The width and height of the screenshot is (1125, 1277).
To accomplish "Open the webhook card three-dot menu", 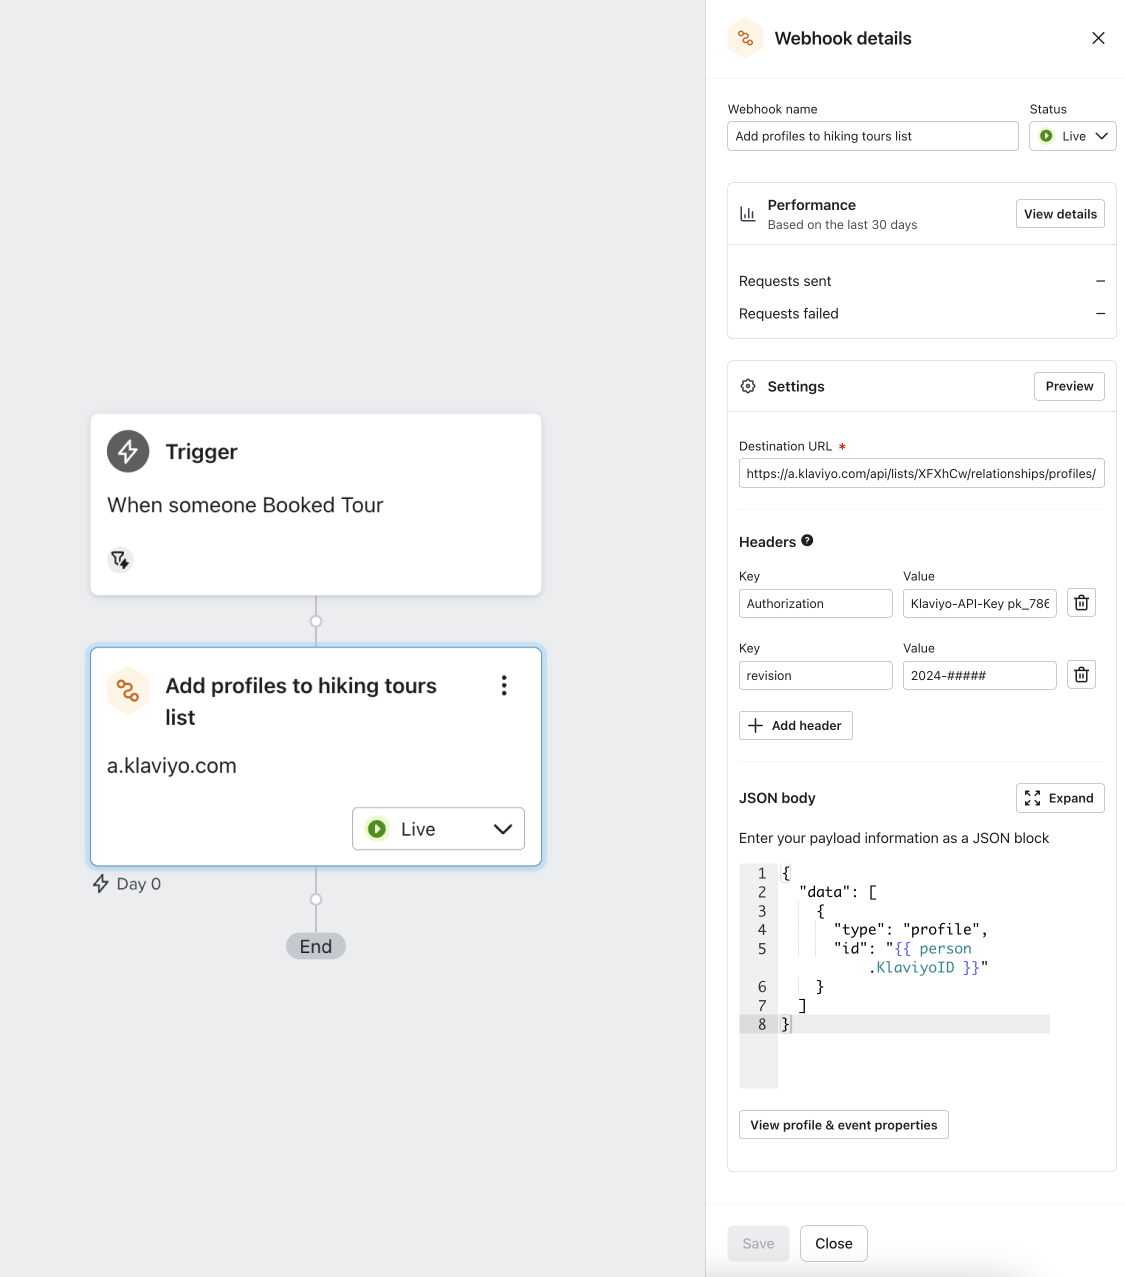I will point(504,685).
